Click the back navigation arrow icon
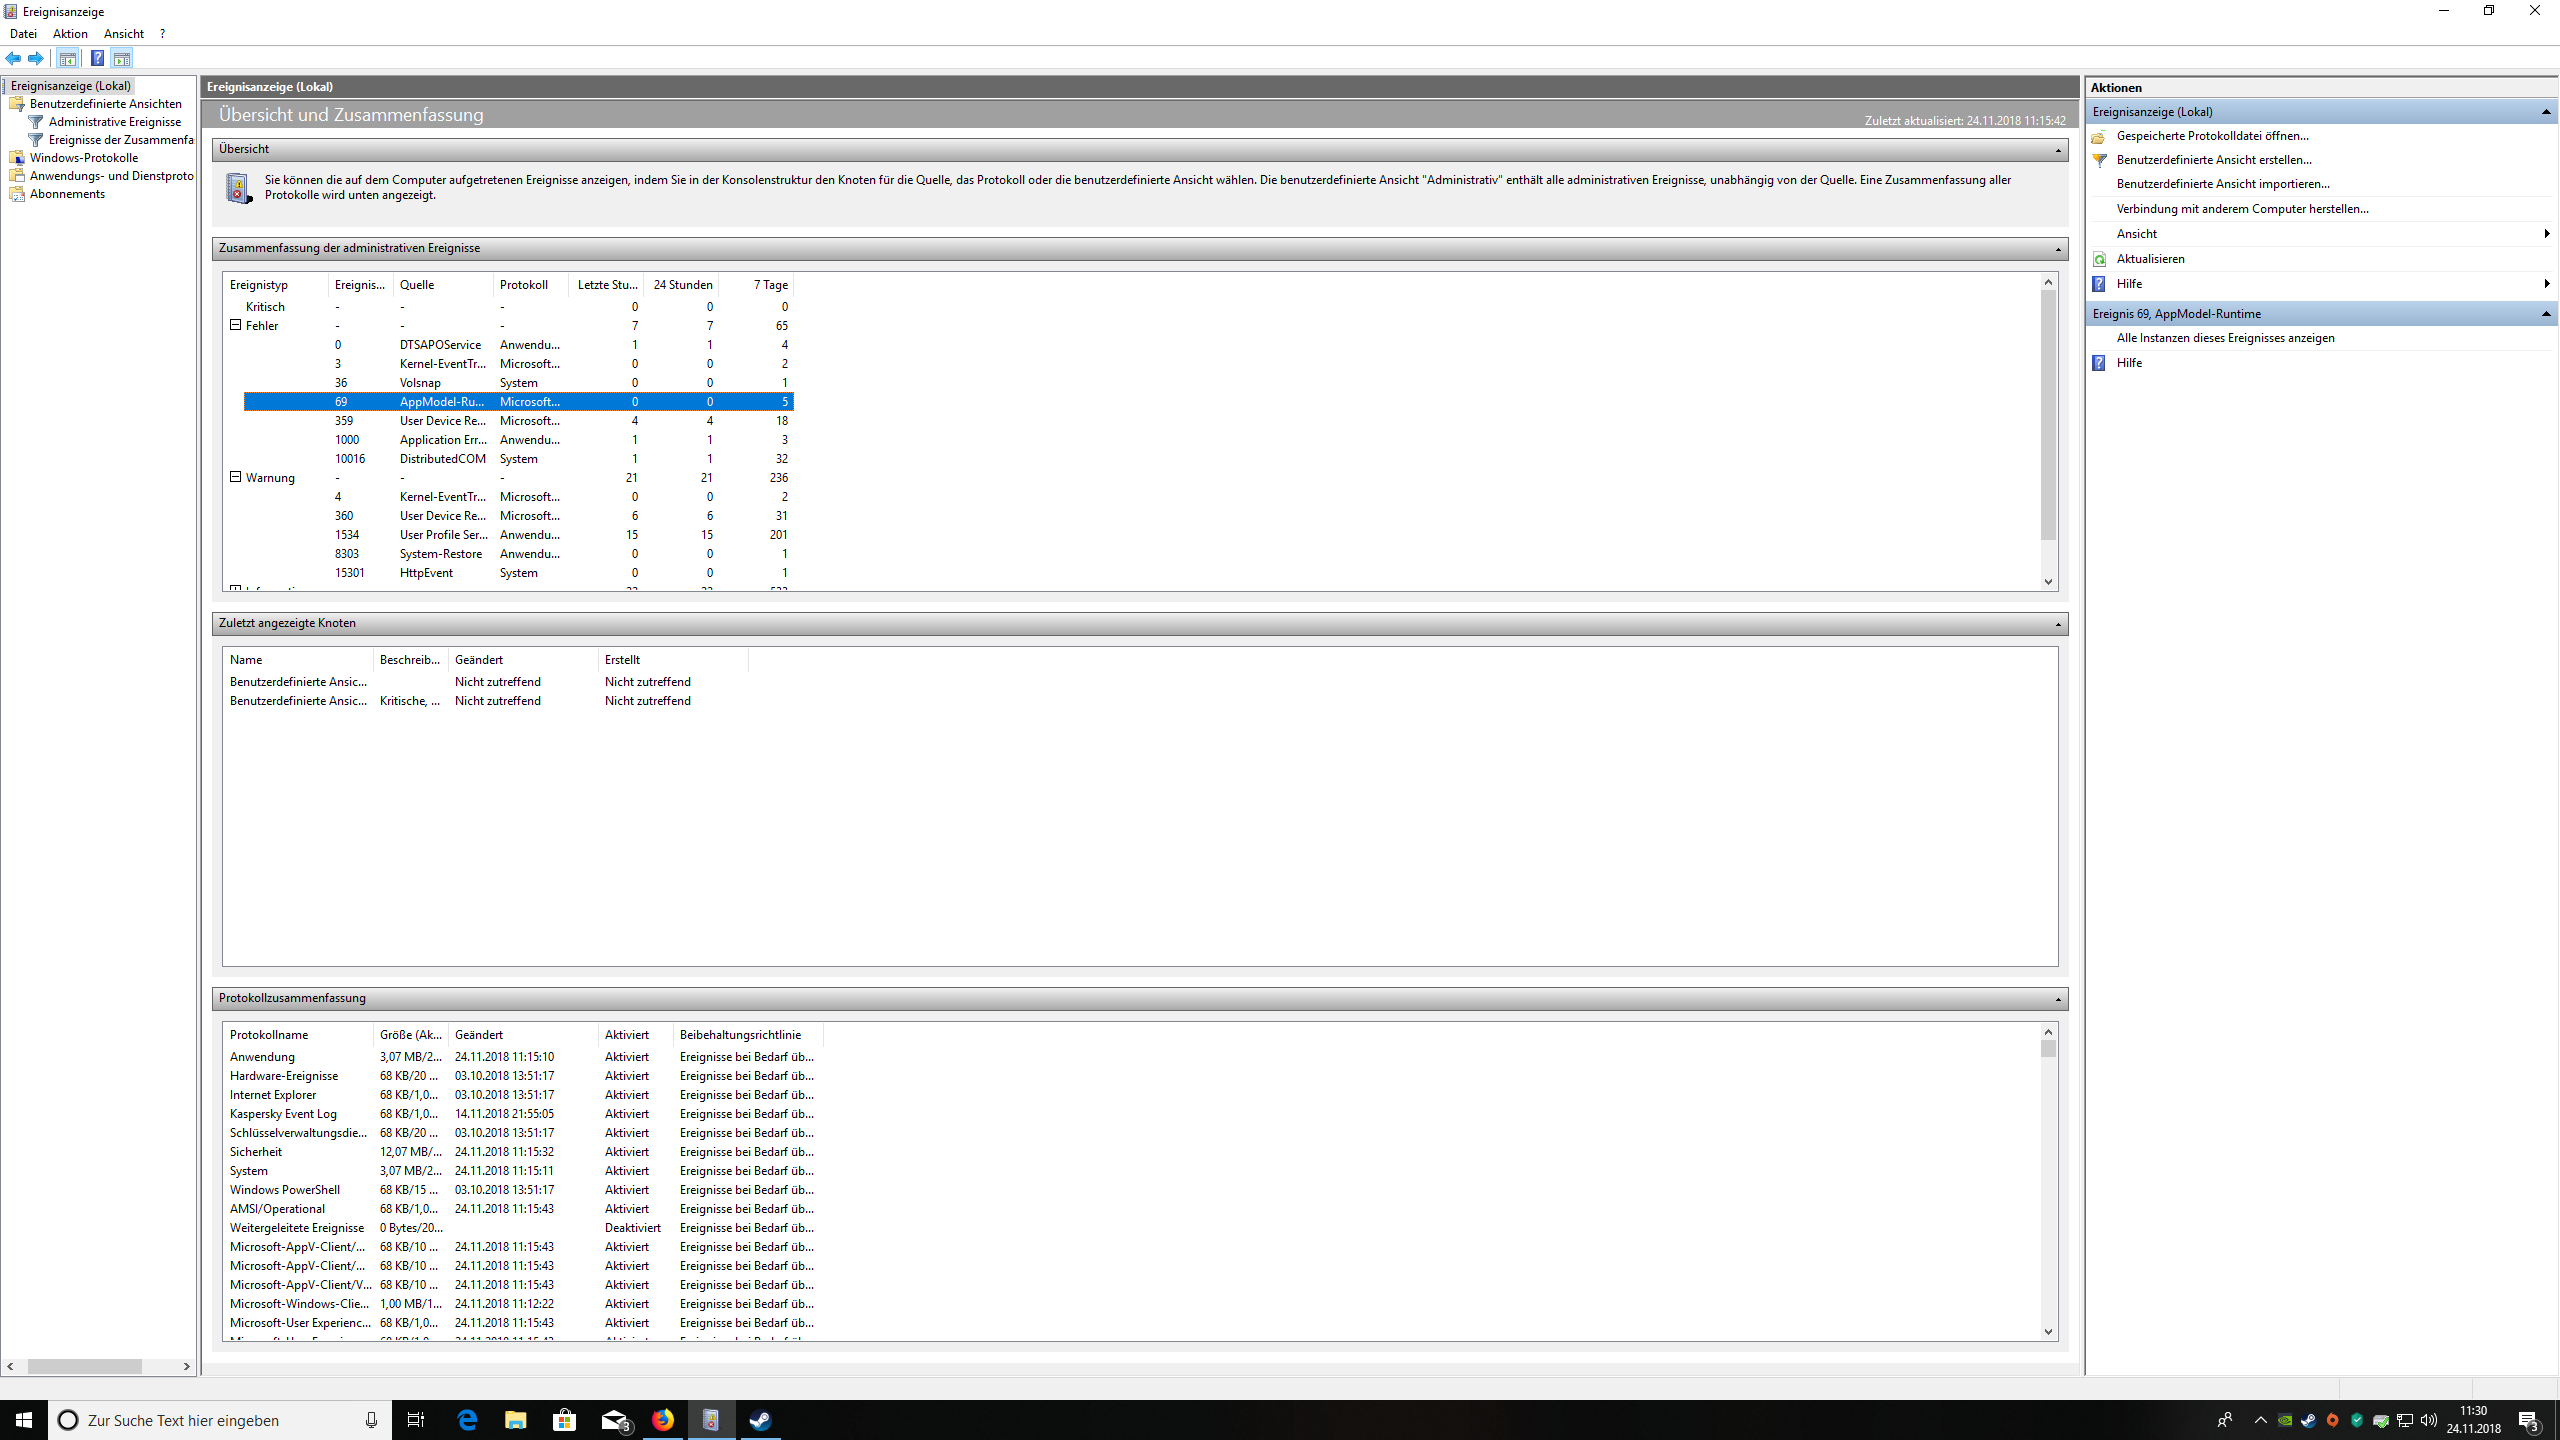This screenshot has width=2560, height=1440. coord(13,58)
